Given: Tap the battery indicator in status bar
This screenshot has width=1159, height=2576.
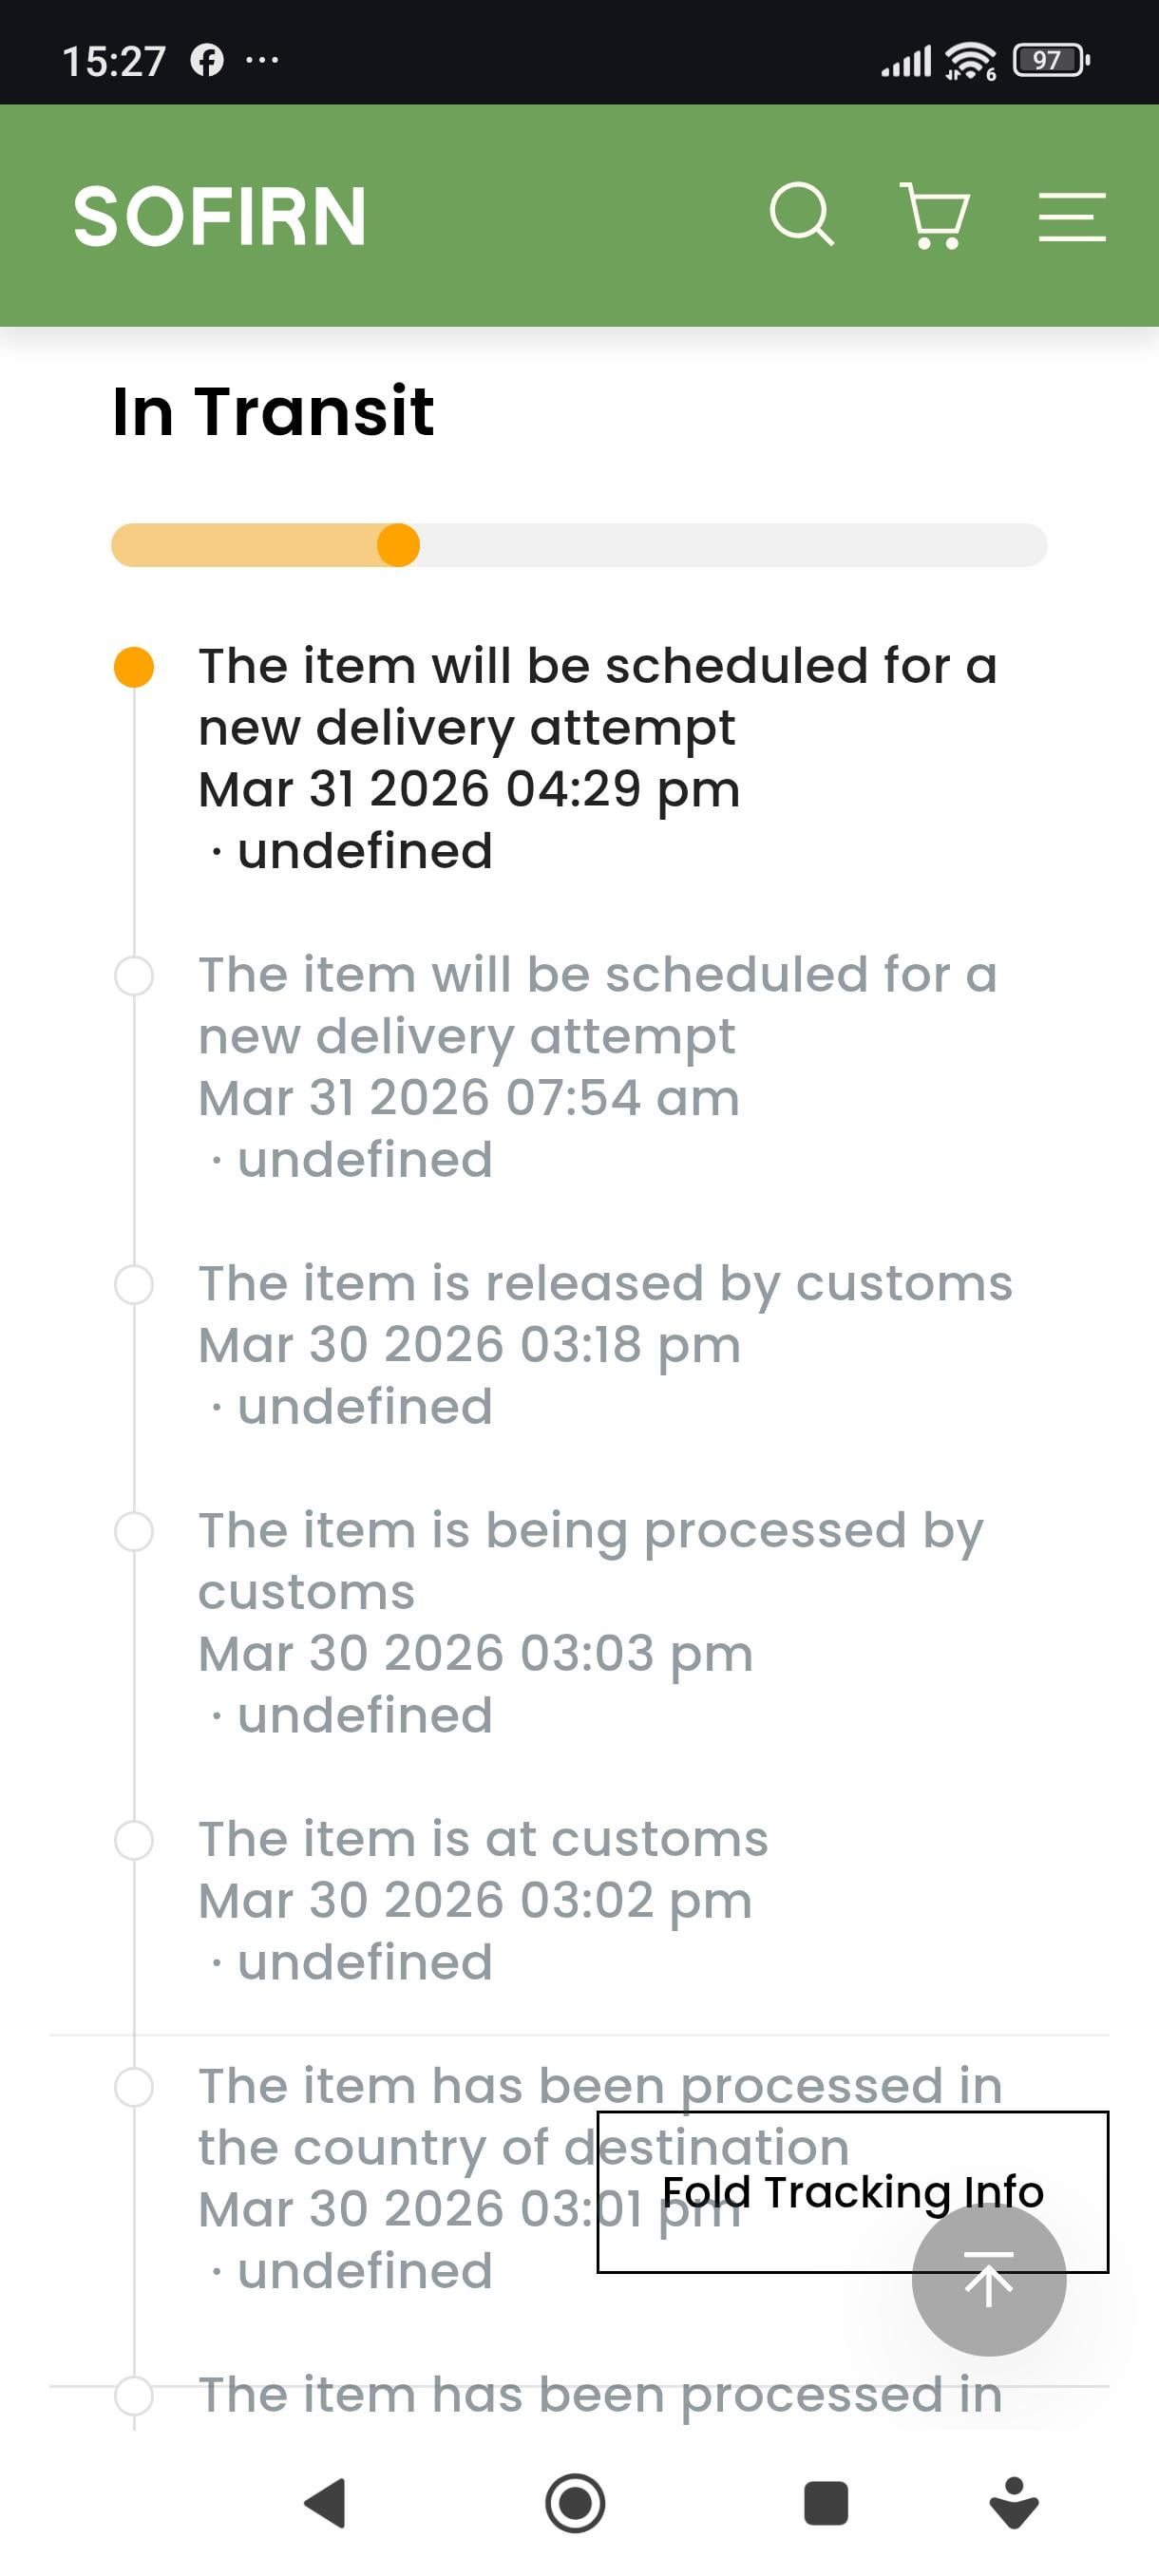Looking at the screenshot, I should pos(1049,61).
